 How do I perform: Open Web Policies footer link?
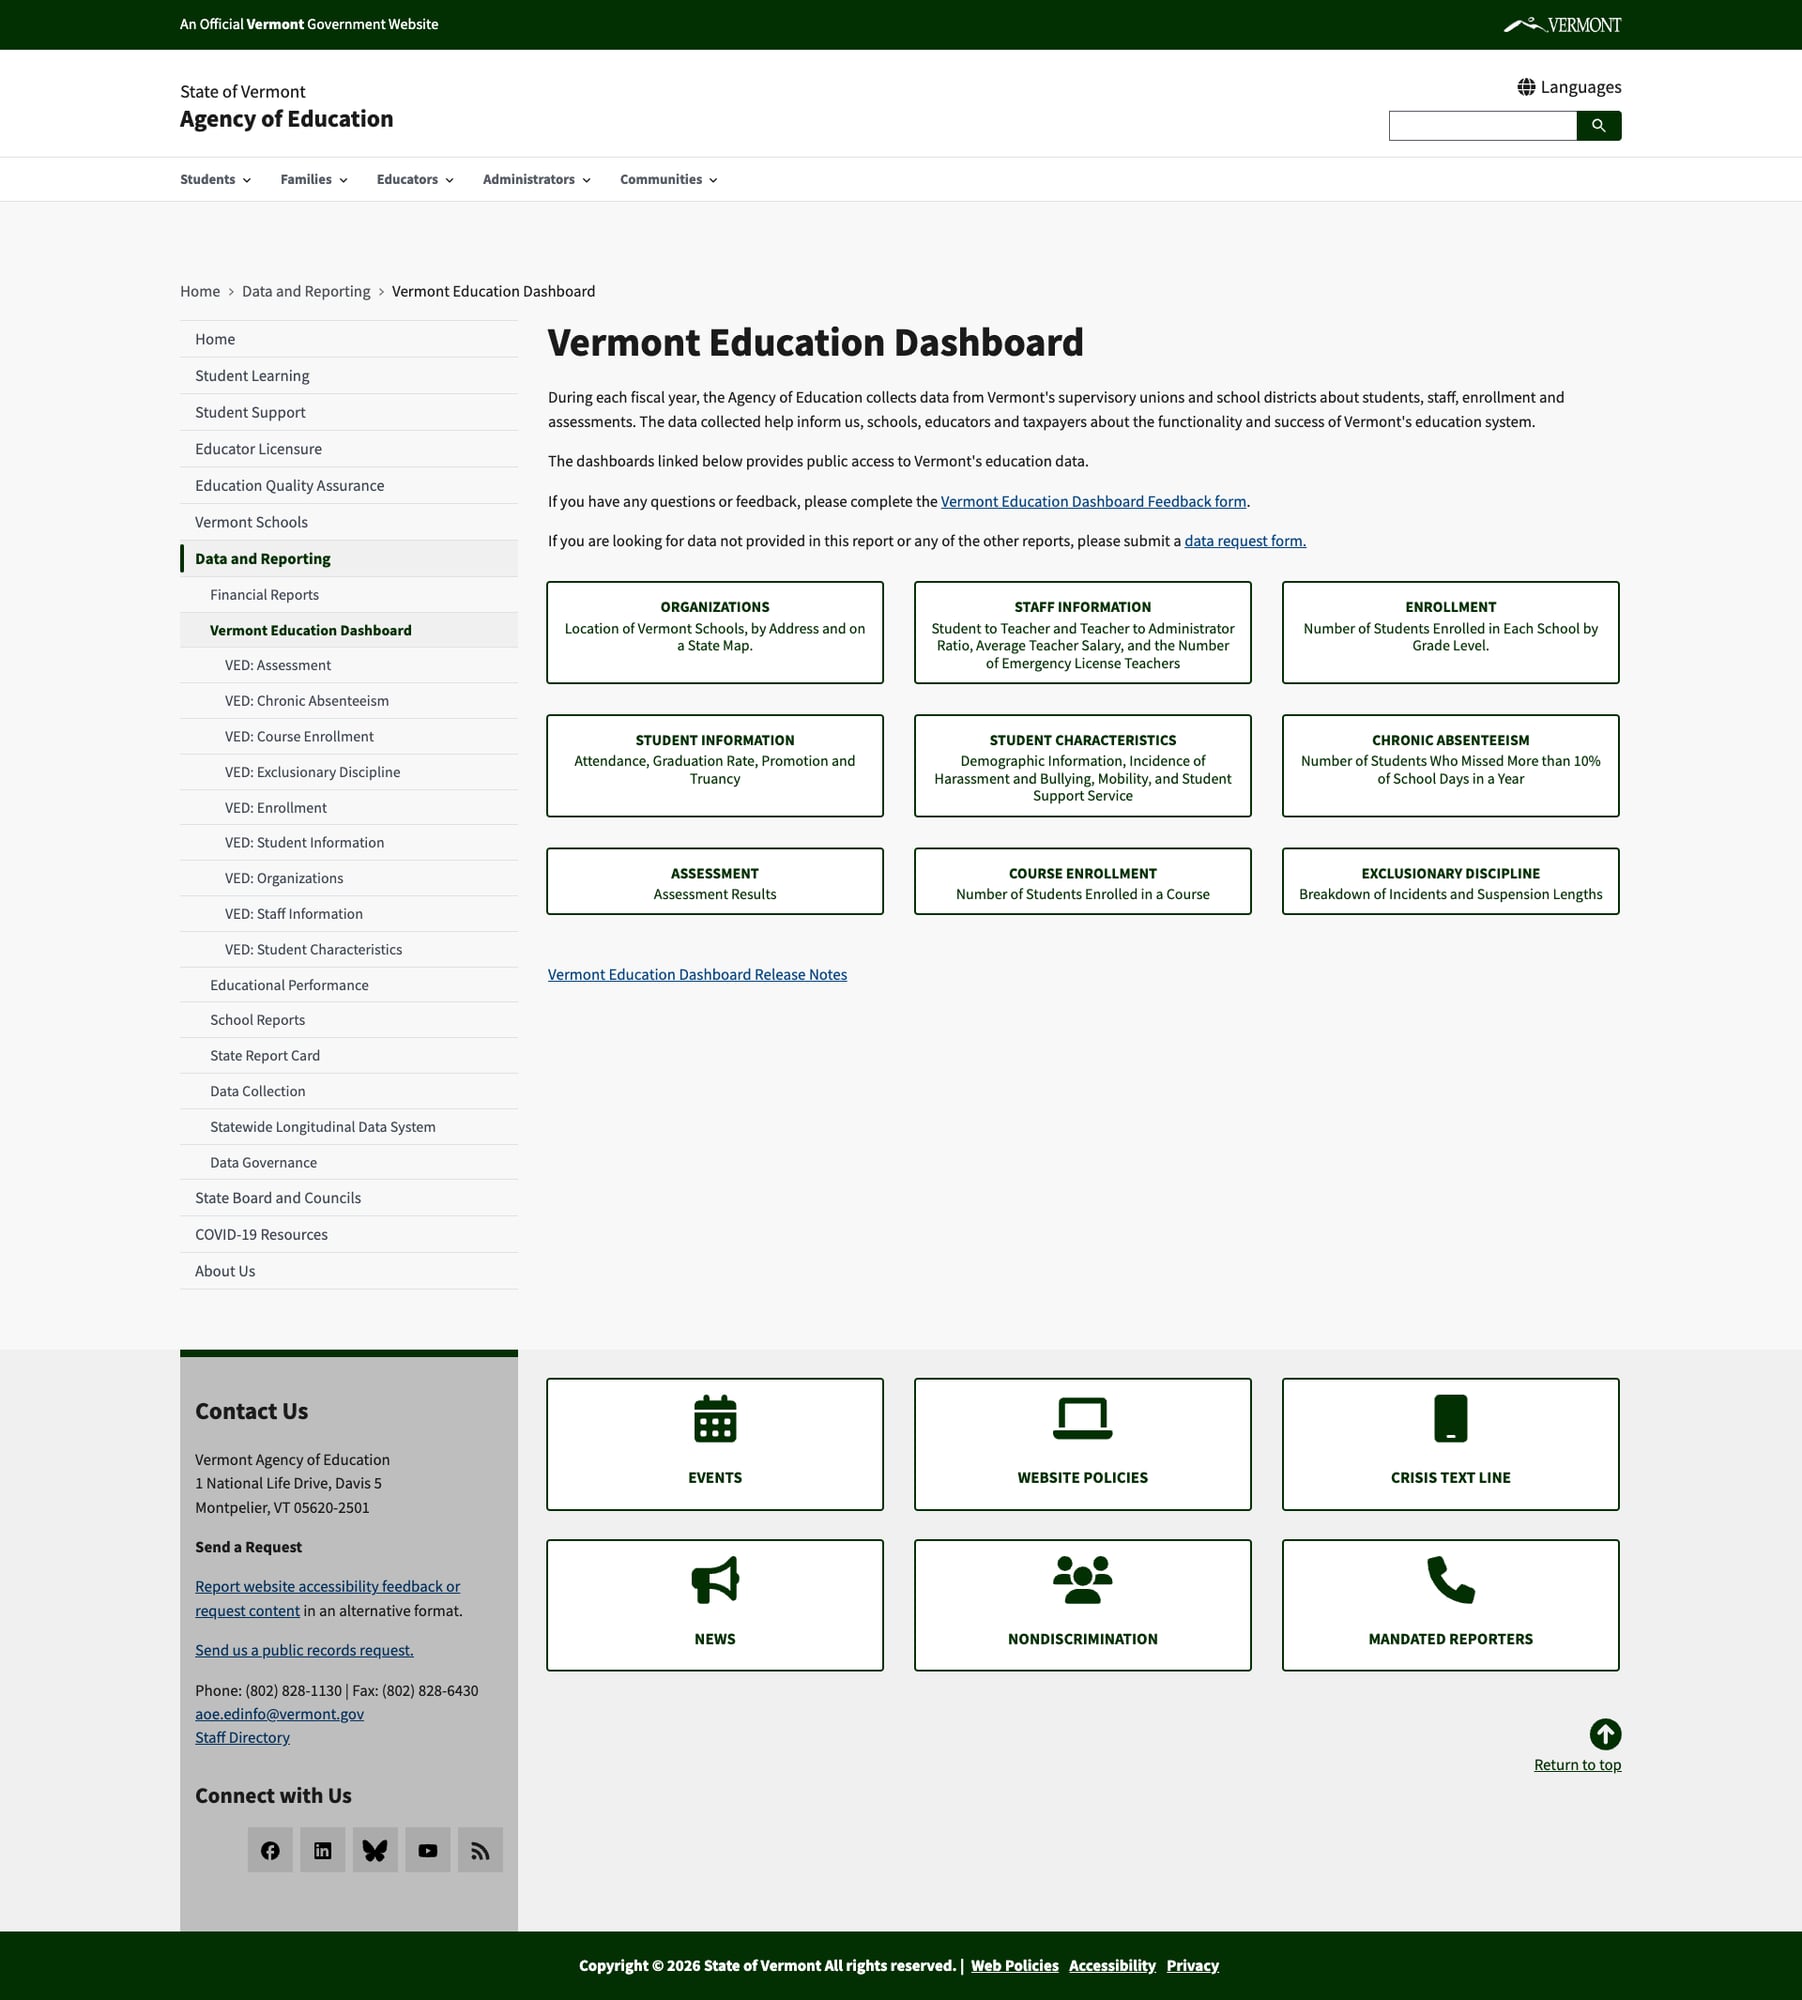pyautogui.click(x=1014, y=1965)
